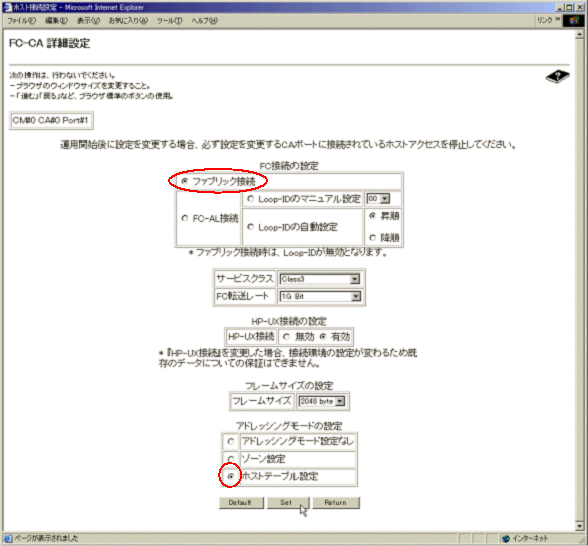This screenshot has width=588, height=546.
Task: Open the help book icon
Action: pos(557,76)
